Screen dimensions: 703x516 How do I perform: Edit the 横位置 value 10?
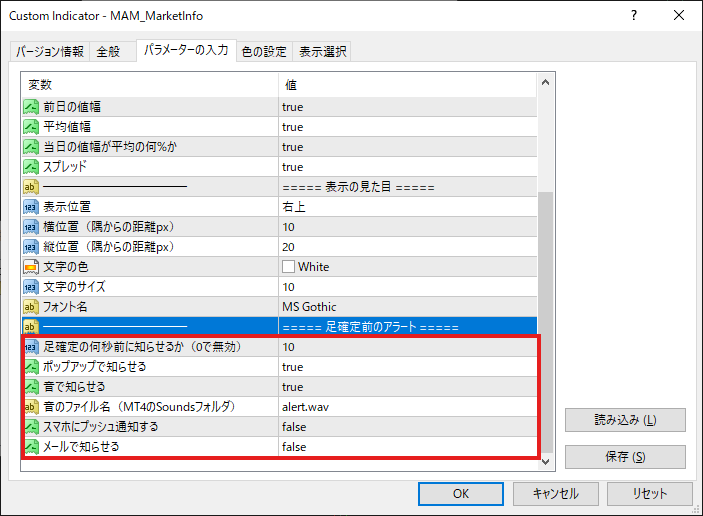pos(407,227)
